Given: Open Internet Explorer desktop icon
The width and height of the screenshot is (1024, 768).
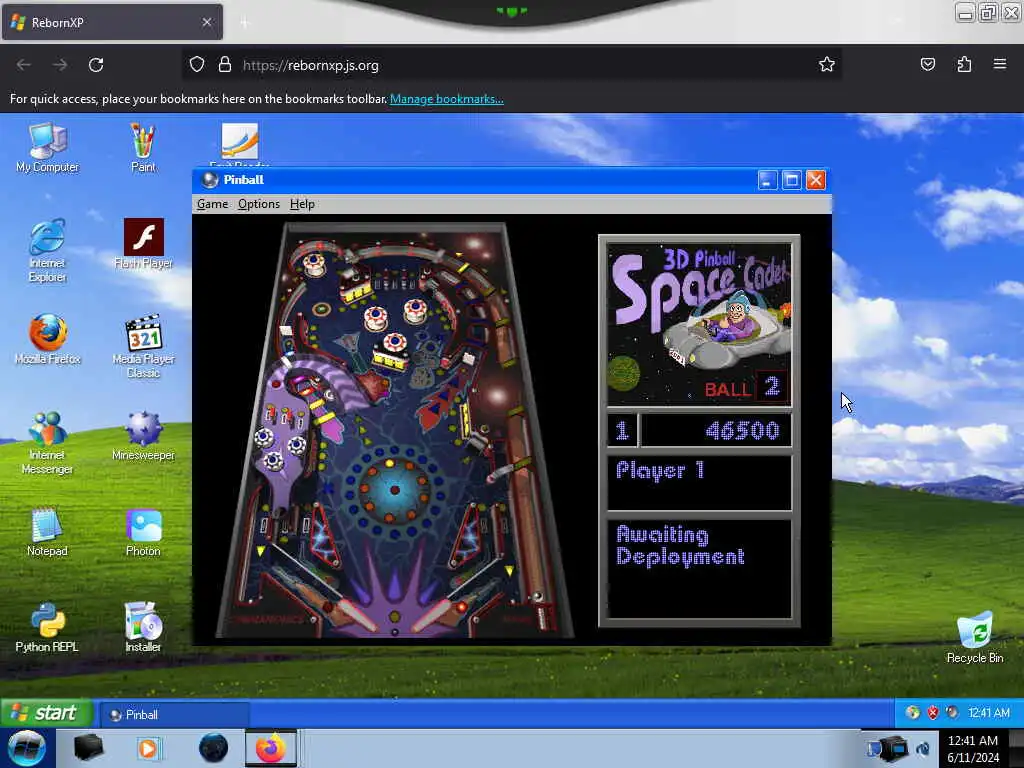Looking at the screenshot, I should click(x=47, y=250).
